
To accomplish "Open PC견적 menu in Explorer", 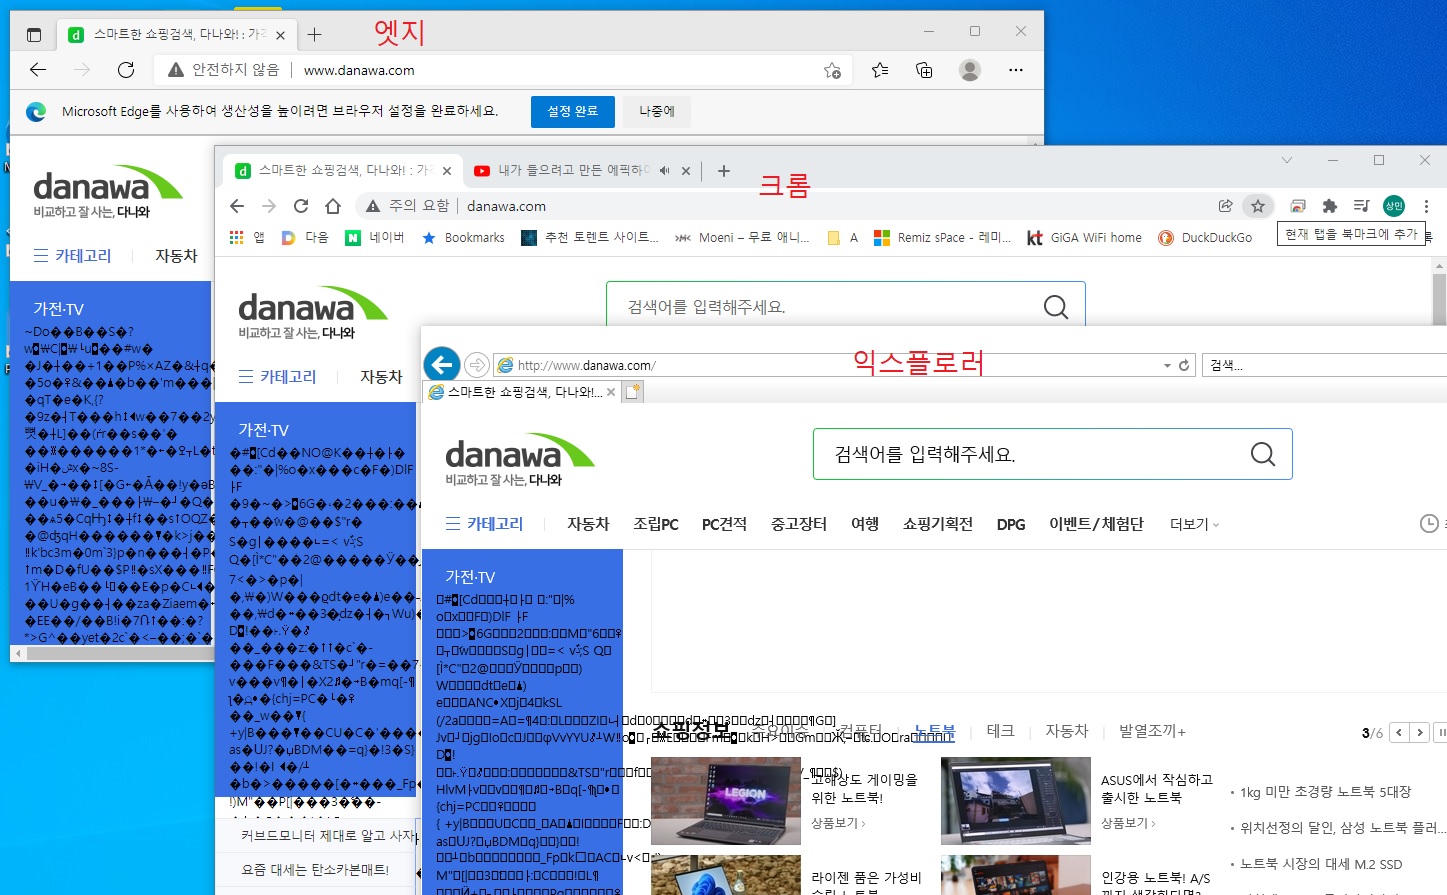I will coord(724,524).
